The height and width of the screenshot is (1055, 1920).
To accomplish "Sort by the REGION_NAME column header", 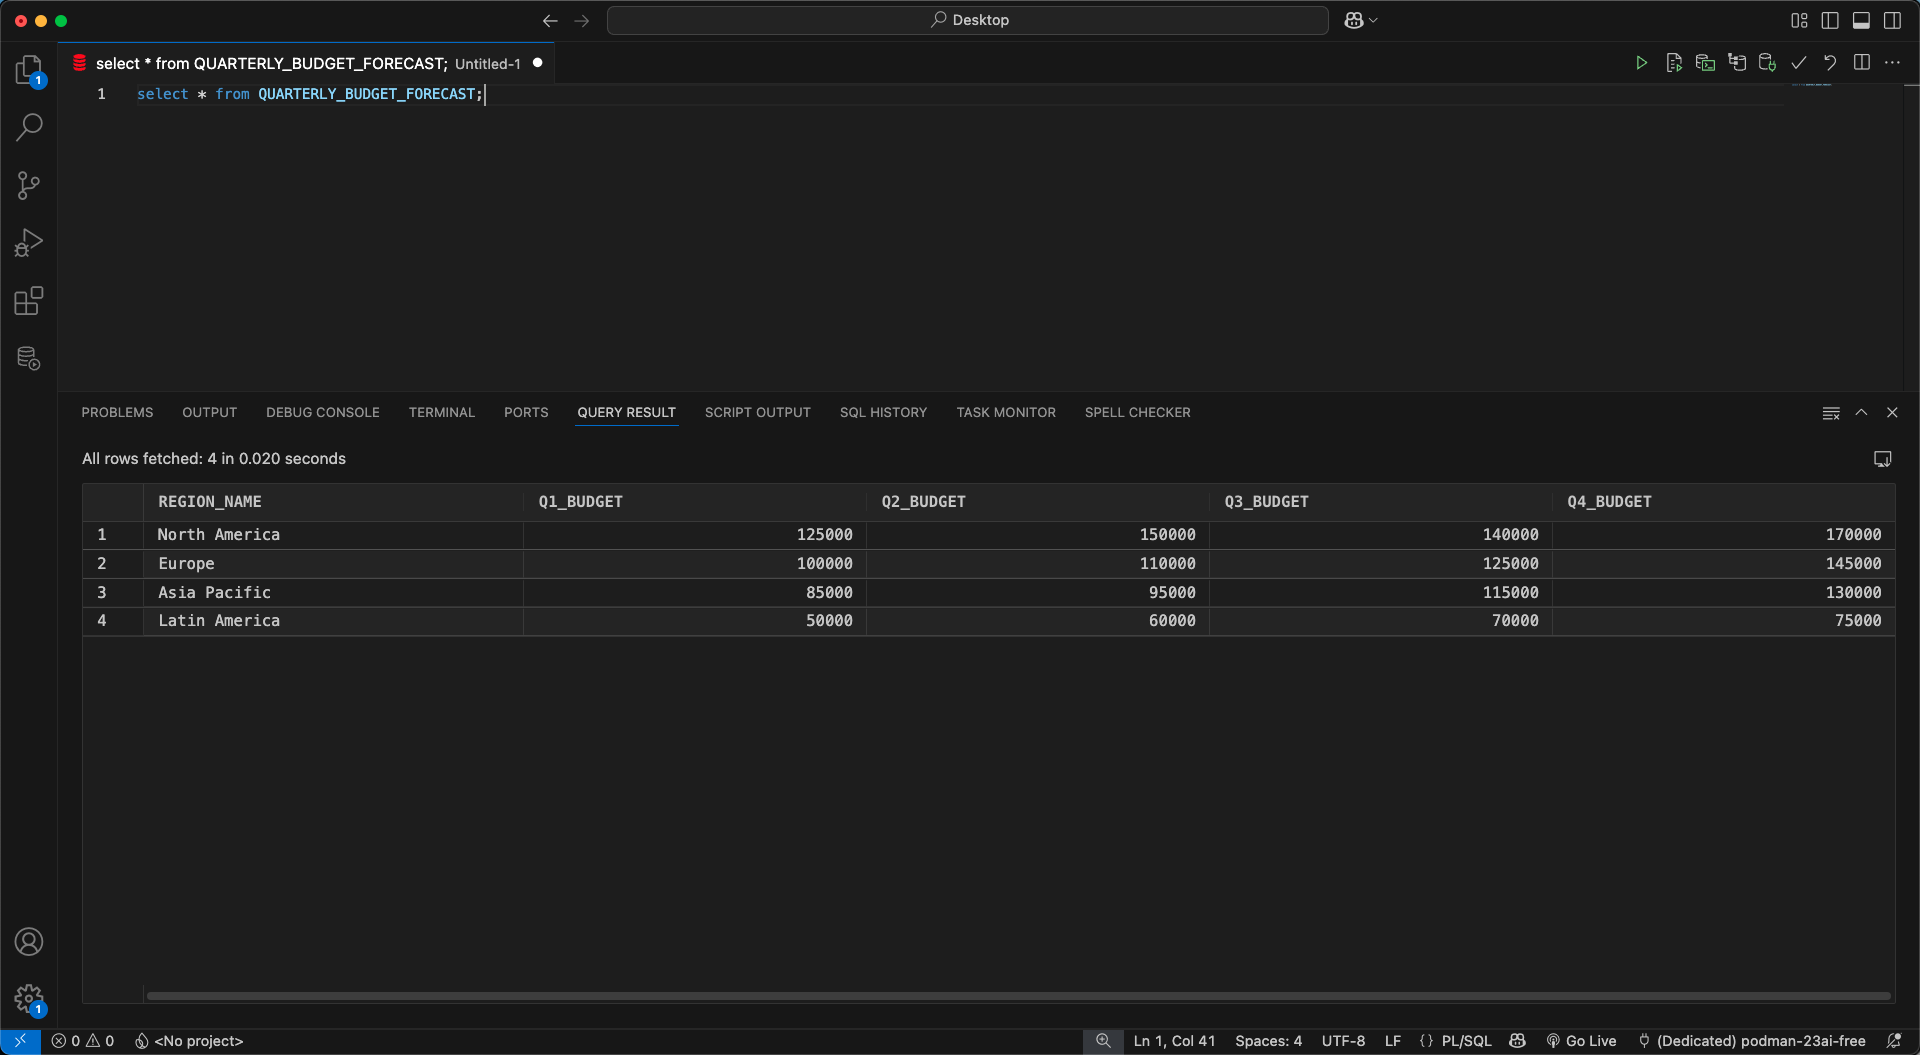I will tap(333, 502).
